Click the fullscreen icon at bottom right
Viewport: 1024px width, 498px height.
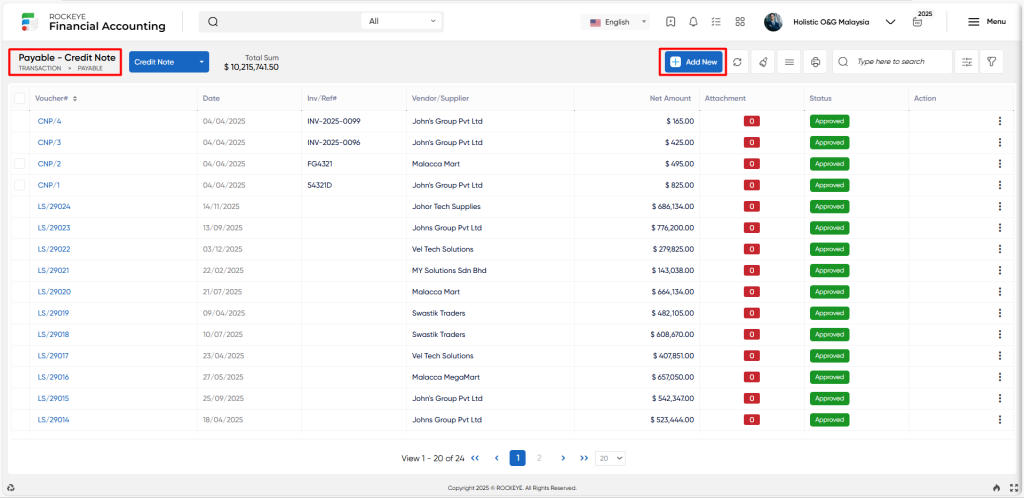[1014, 488]
